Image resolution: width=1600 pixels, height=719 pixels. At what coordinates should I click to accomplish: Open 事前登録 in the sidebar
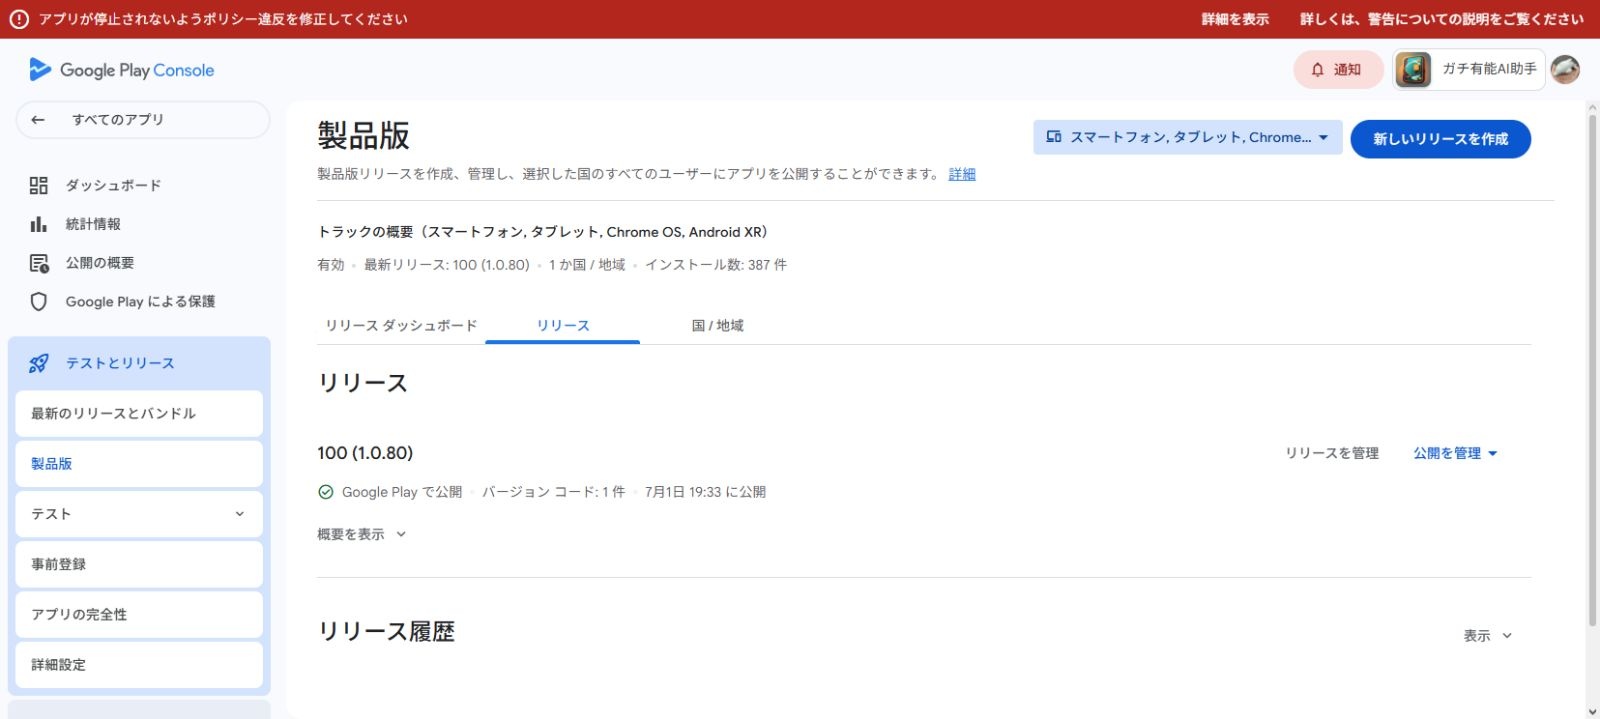[139, 564]
